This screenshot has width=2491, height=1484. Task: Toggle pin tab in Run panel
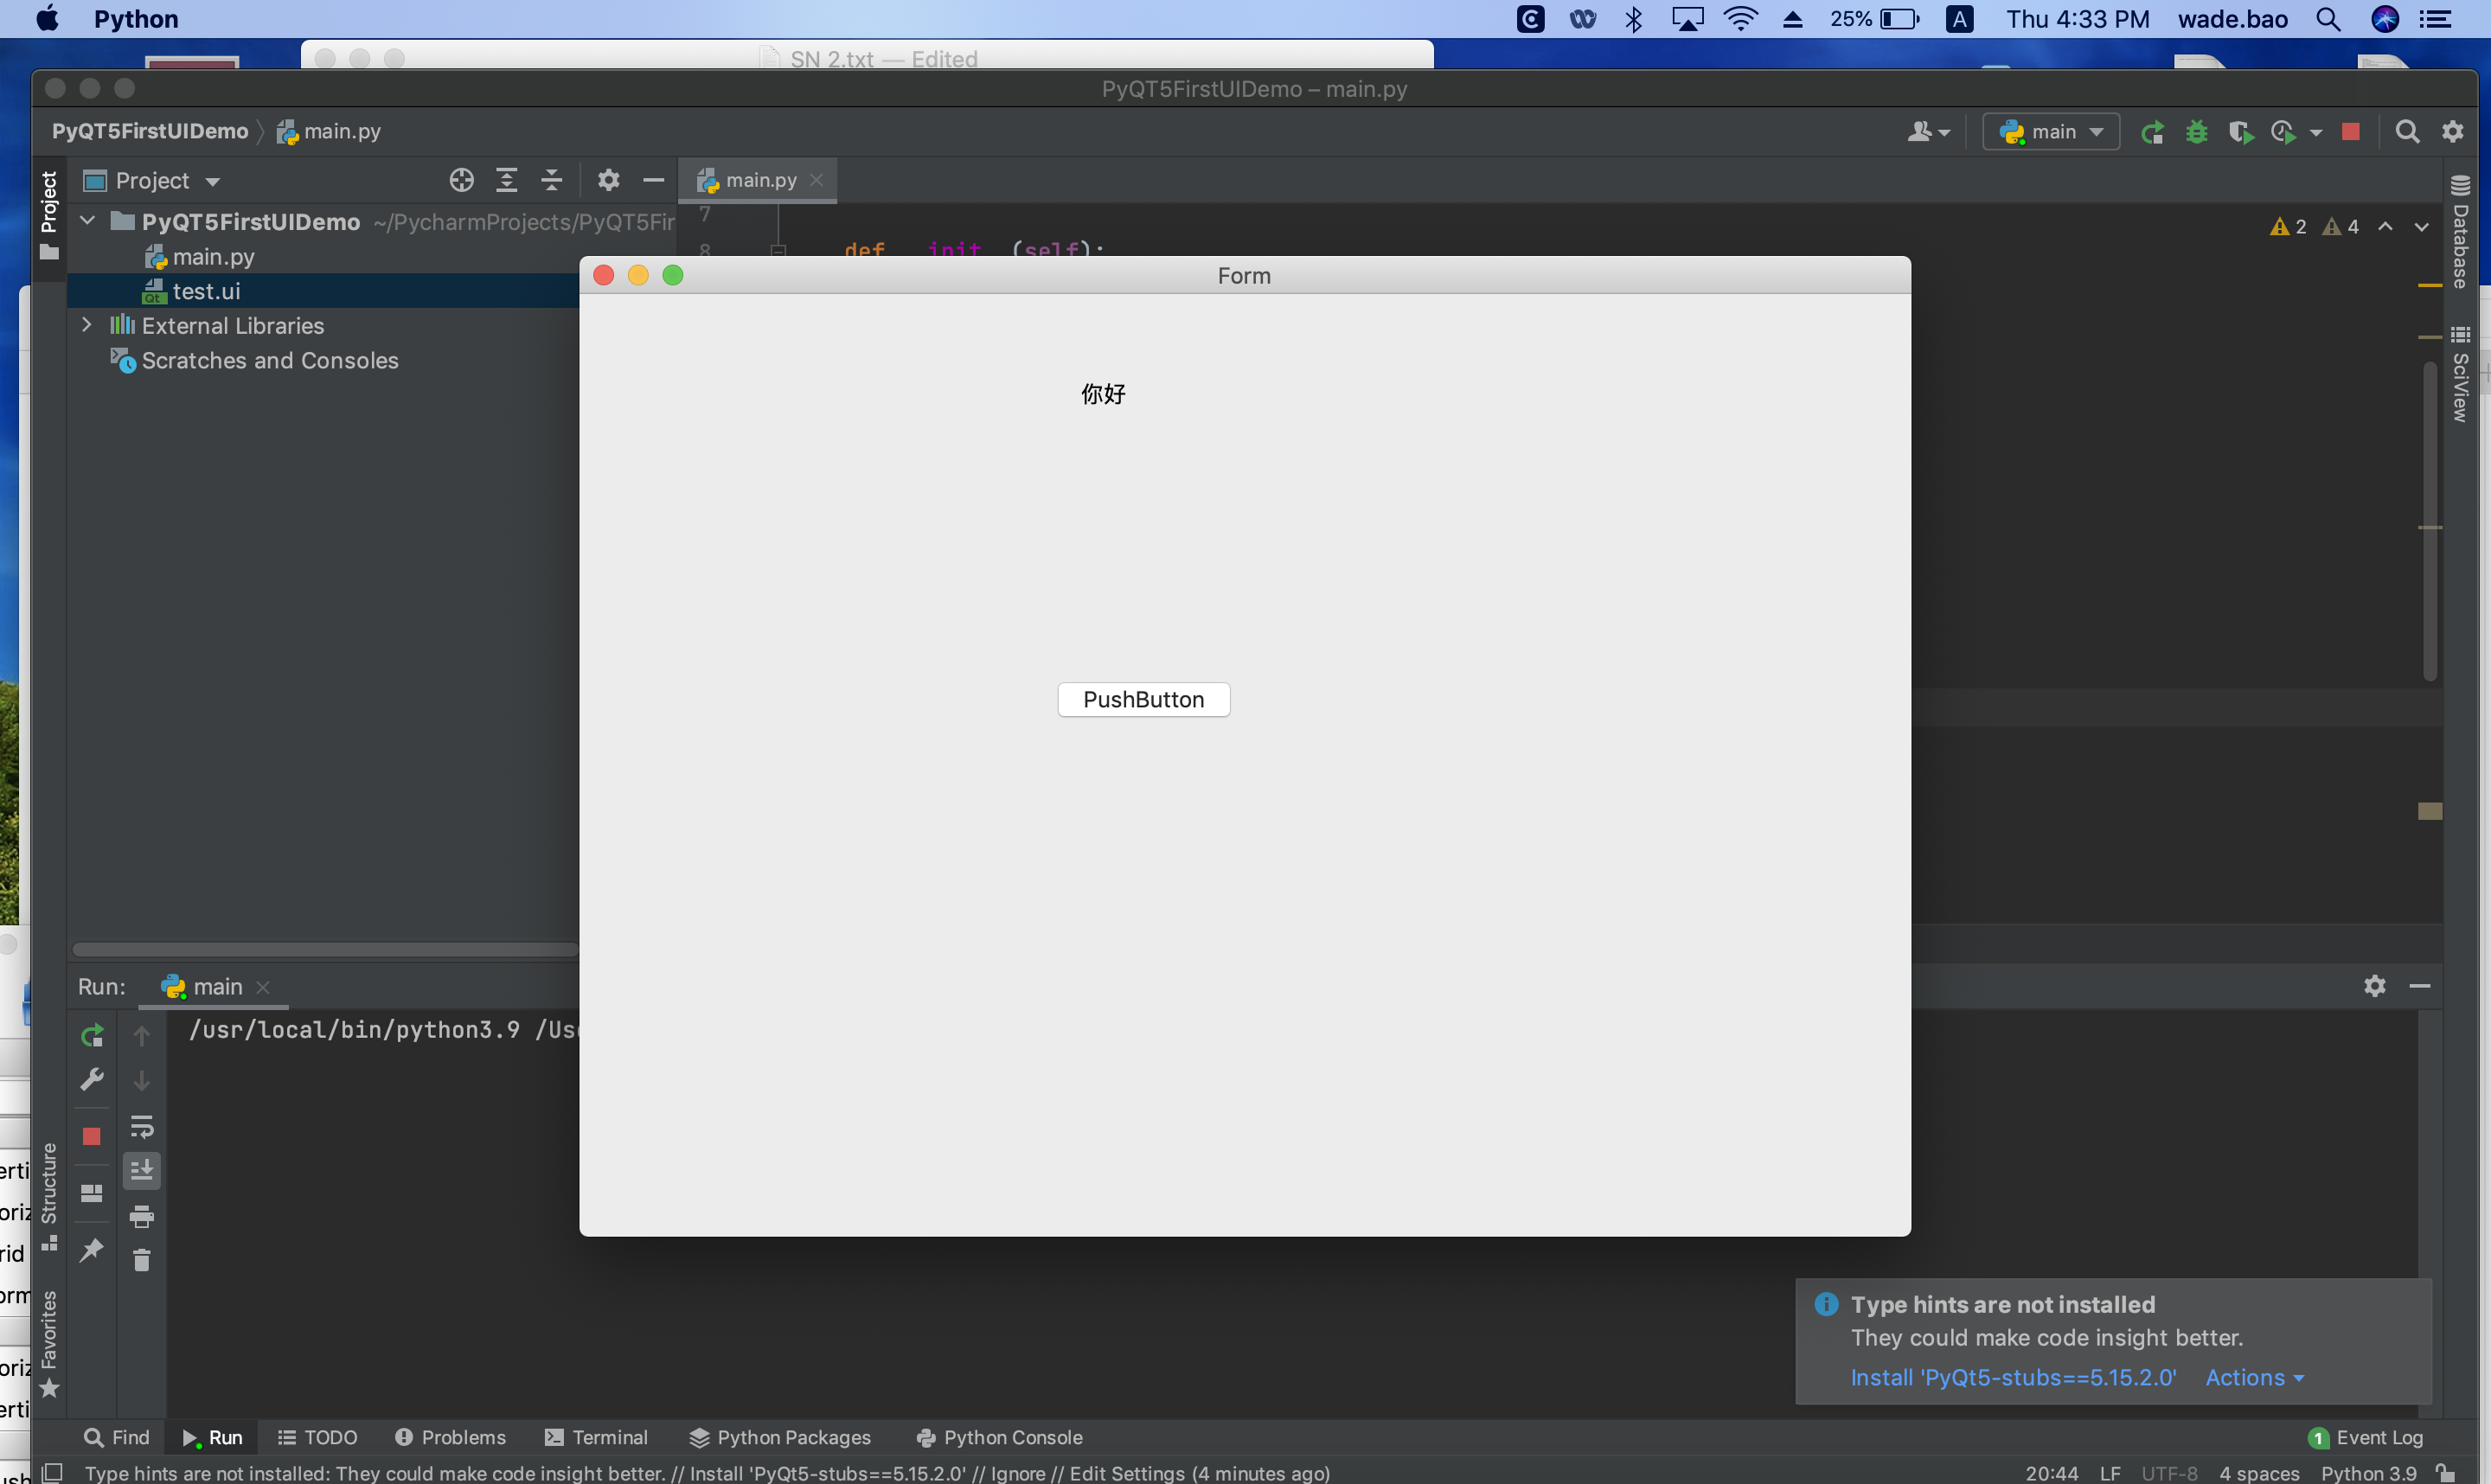click(x=92, y=1250)
